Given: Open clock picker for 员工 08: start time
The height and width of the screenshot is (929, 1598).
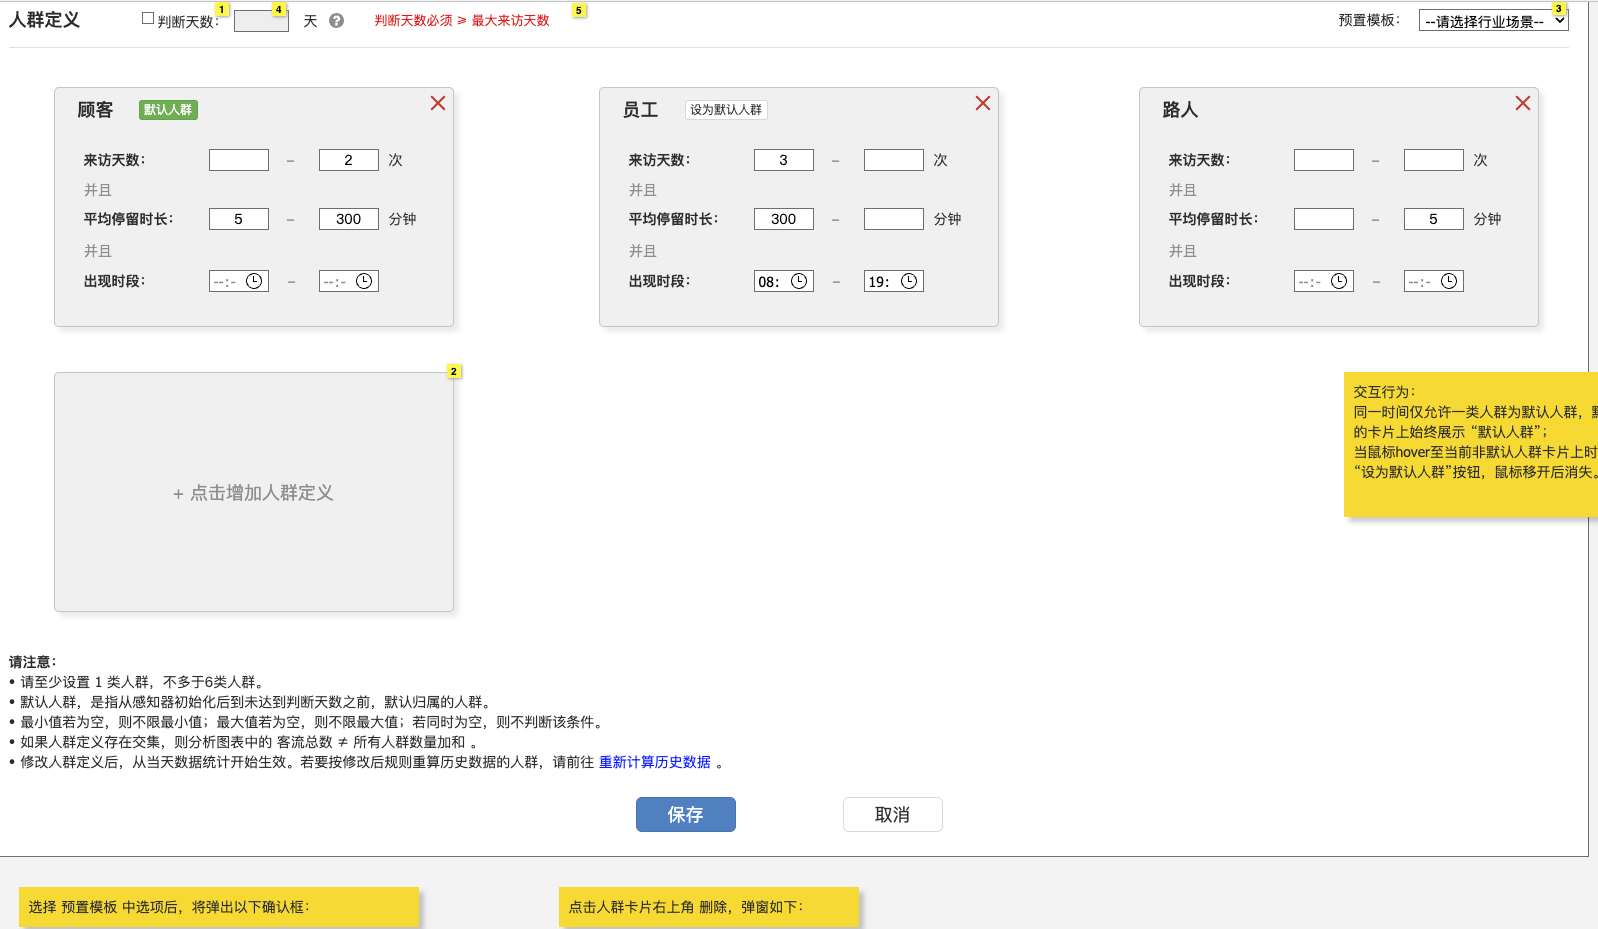Looking at the screenshot, I should coord(799,281).
